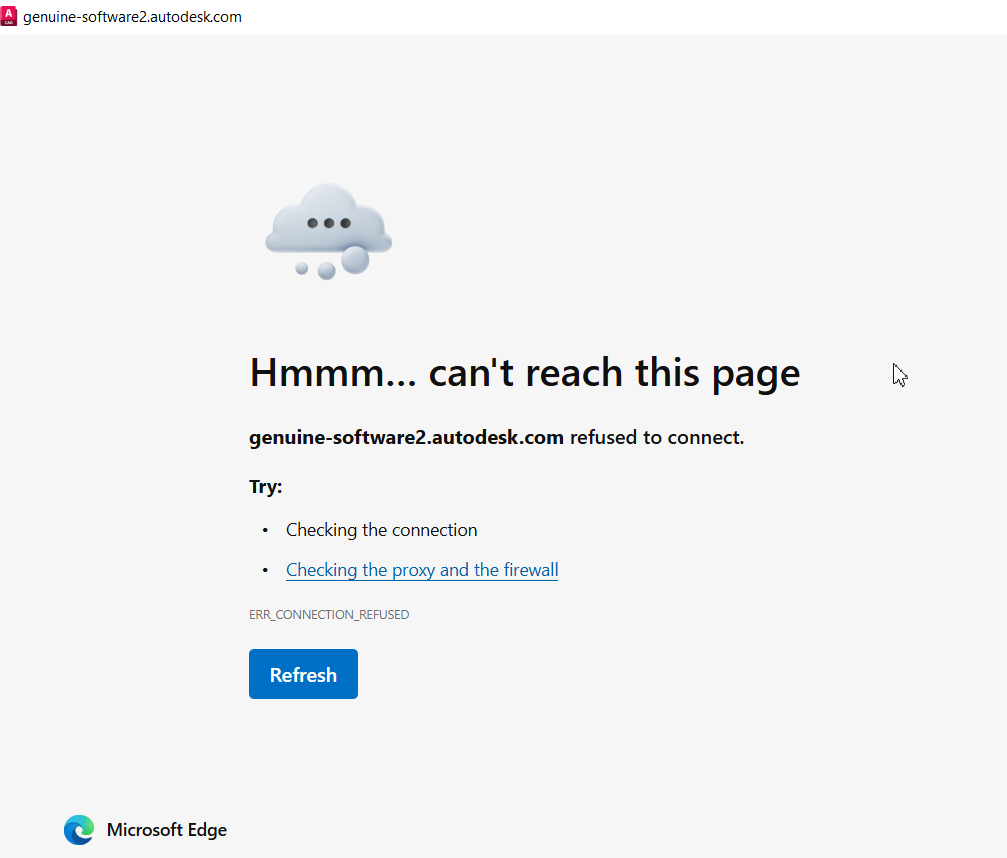This screenshot has height=858, width=1007.
Task: Click the Microsoft Edge logo icon
Action: point(79,830)
